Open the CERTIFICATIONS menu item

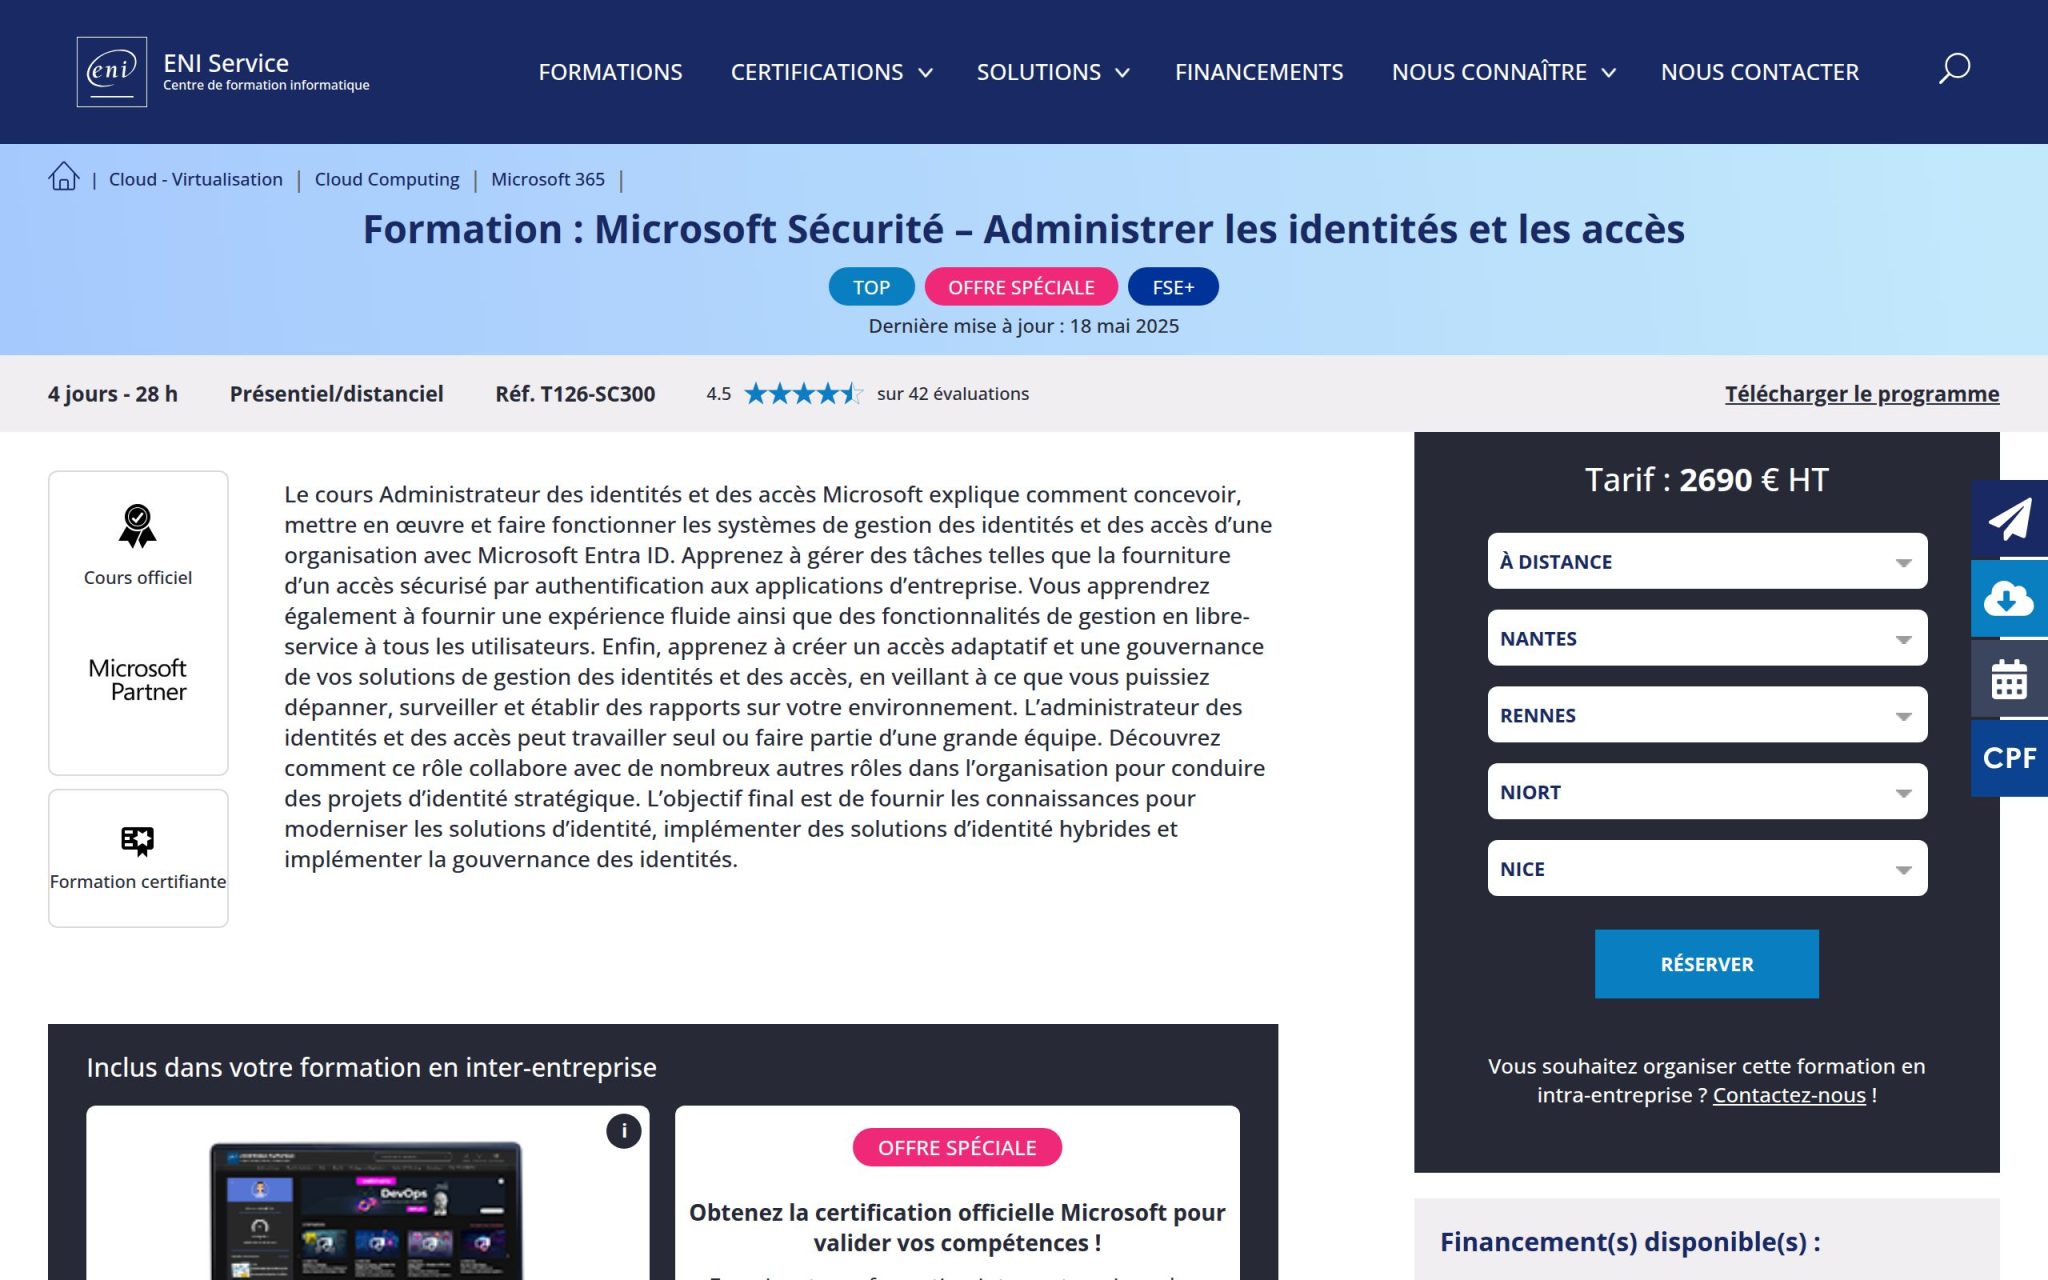(x=817, y=72)
